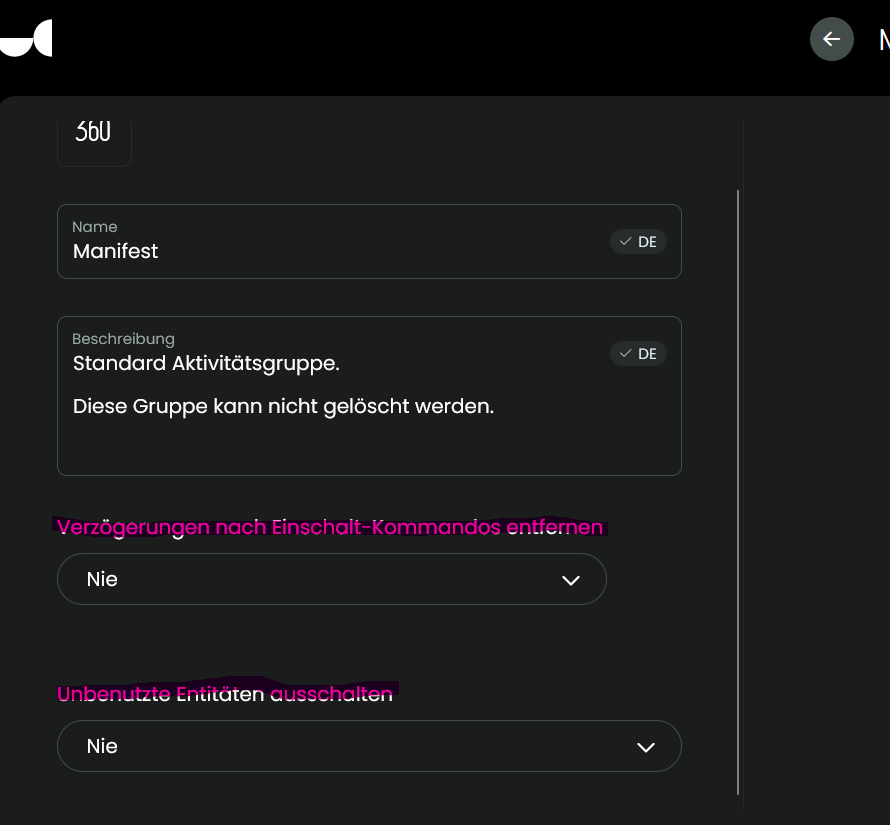The image size is (890, 825).
Task: Click the vertical scrollbar of the form
Action: (738, 490)
